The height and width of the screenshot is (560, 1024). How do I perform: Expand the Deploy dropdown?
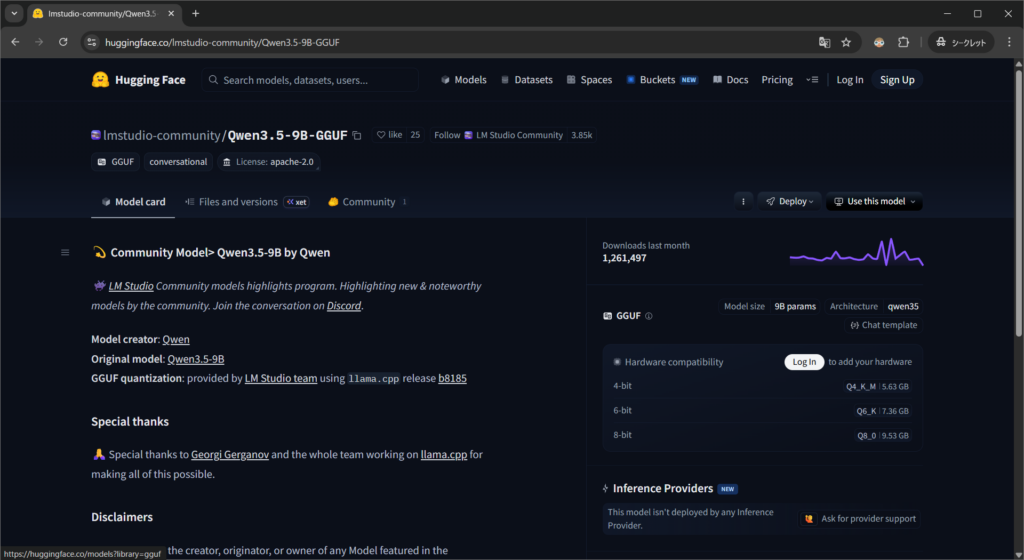[789, 201]
